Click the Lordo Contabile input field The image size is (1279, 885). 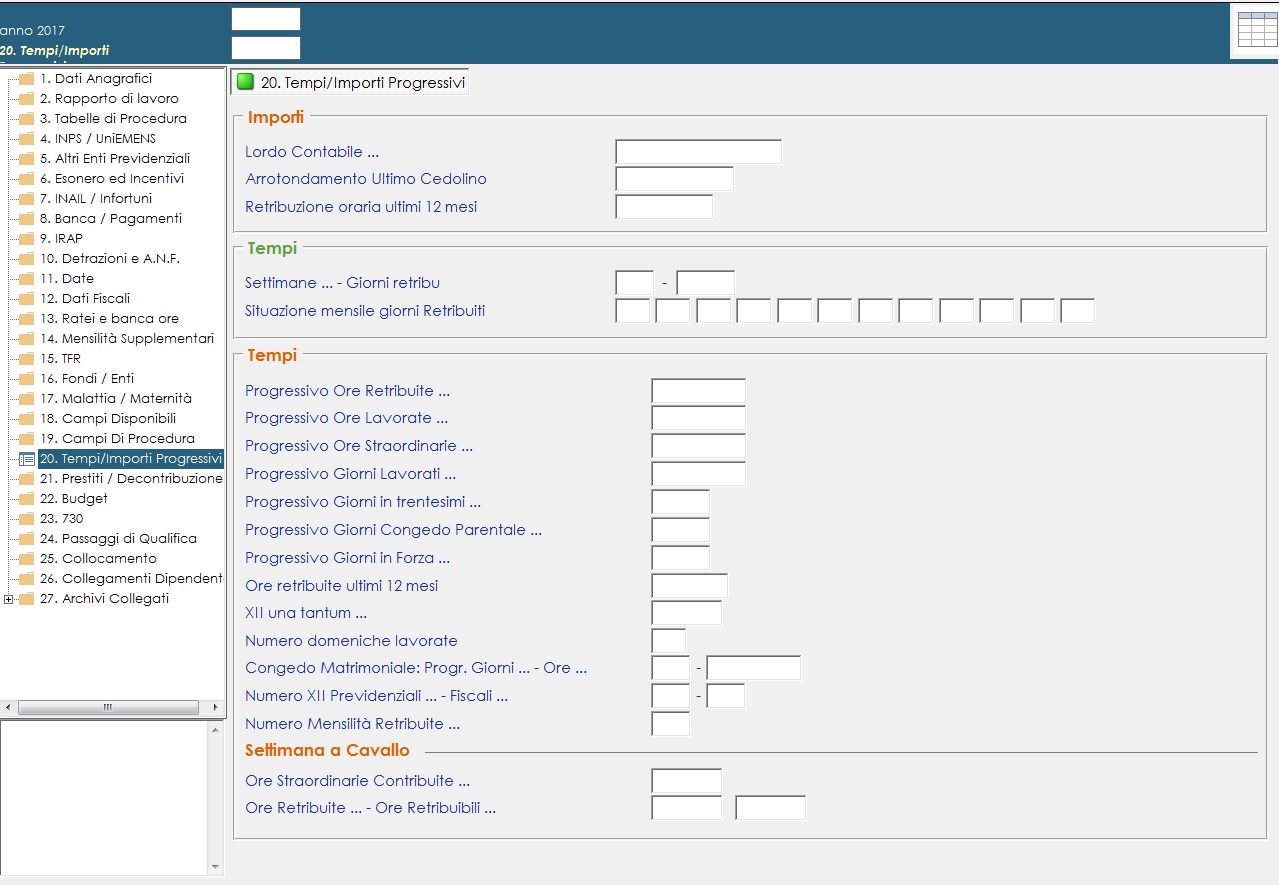pos(697,152)
